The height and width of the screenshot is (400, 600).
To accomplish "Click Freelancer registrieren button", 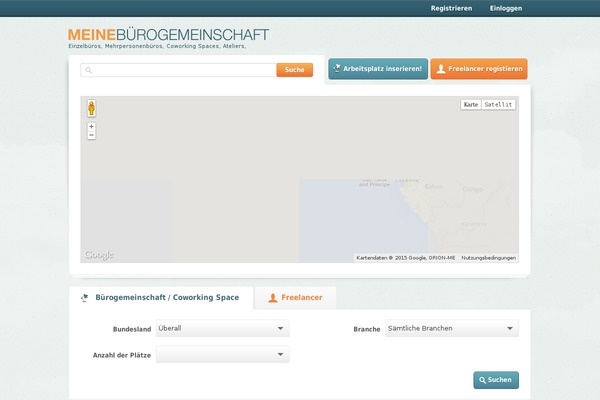I will click(479, 69).
